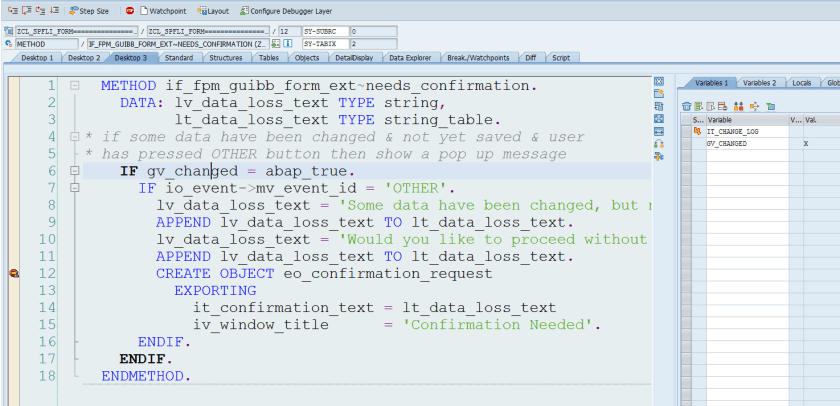Open Step Size setting
This screenshot has height=406, width=840.
point(89,11)
